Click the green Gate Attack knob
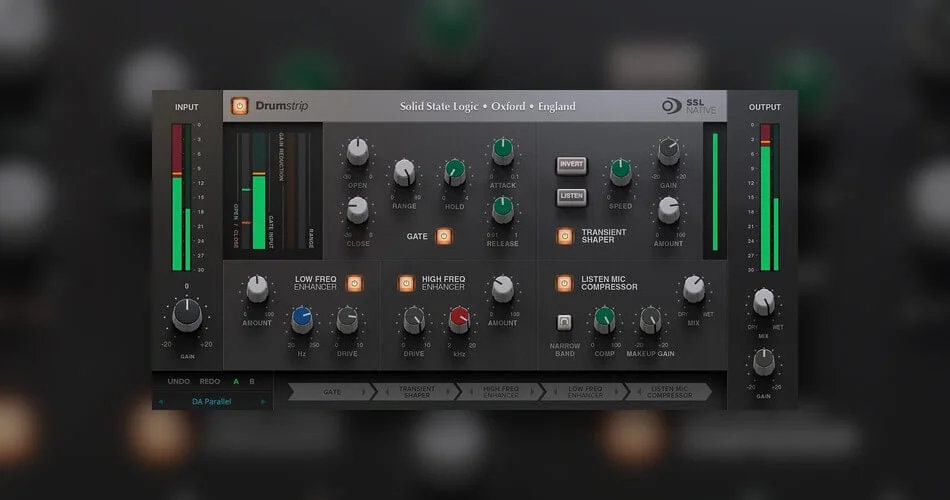The height and width of the screenshot is (500, 950). tap(502, 152)
